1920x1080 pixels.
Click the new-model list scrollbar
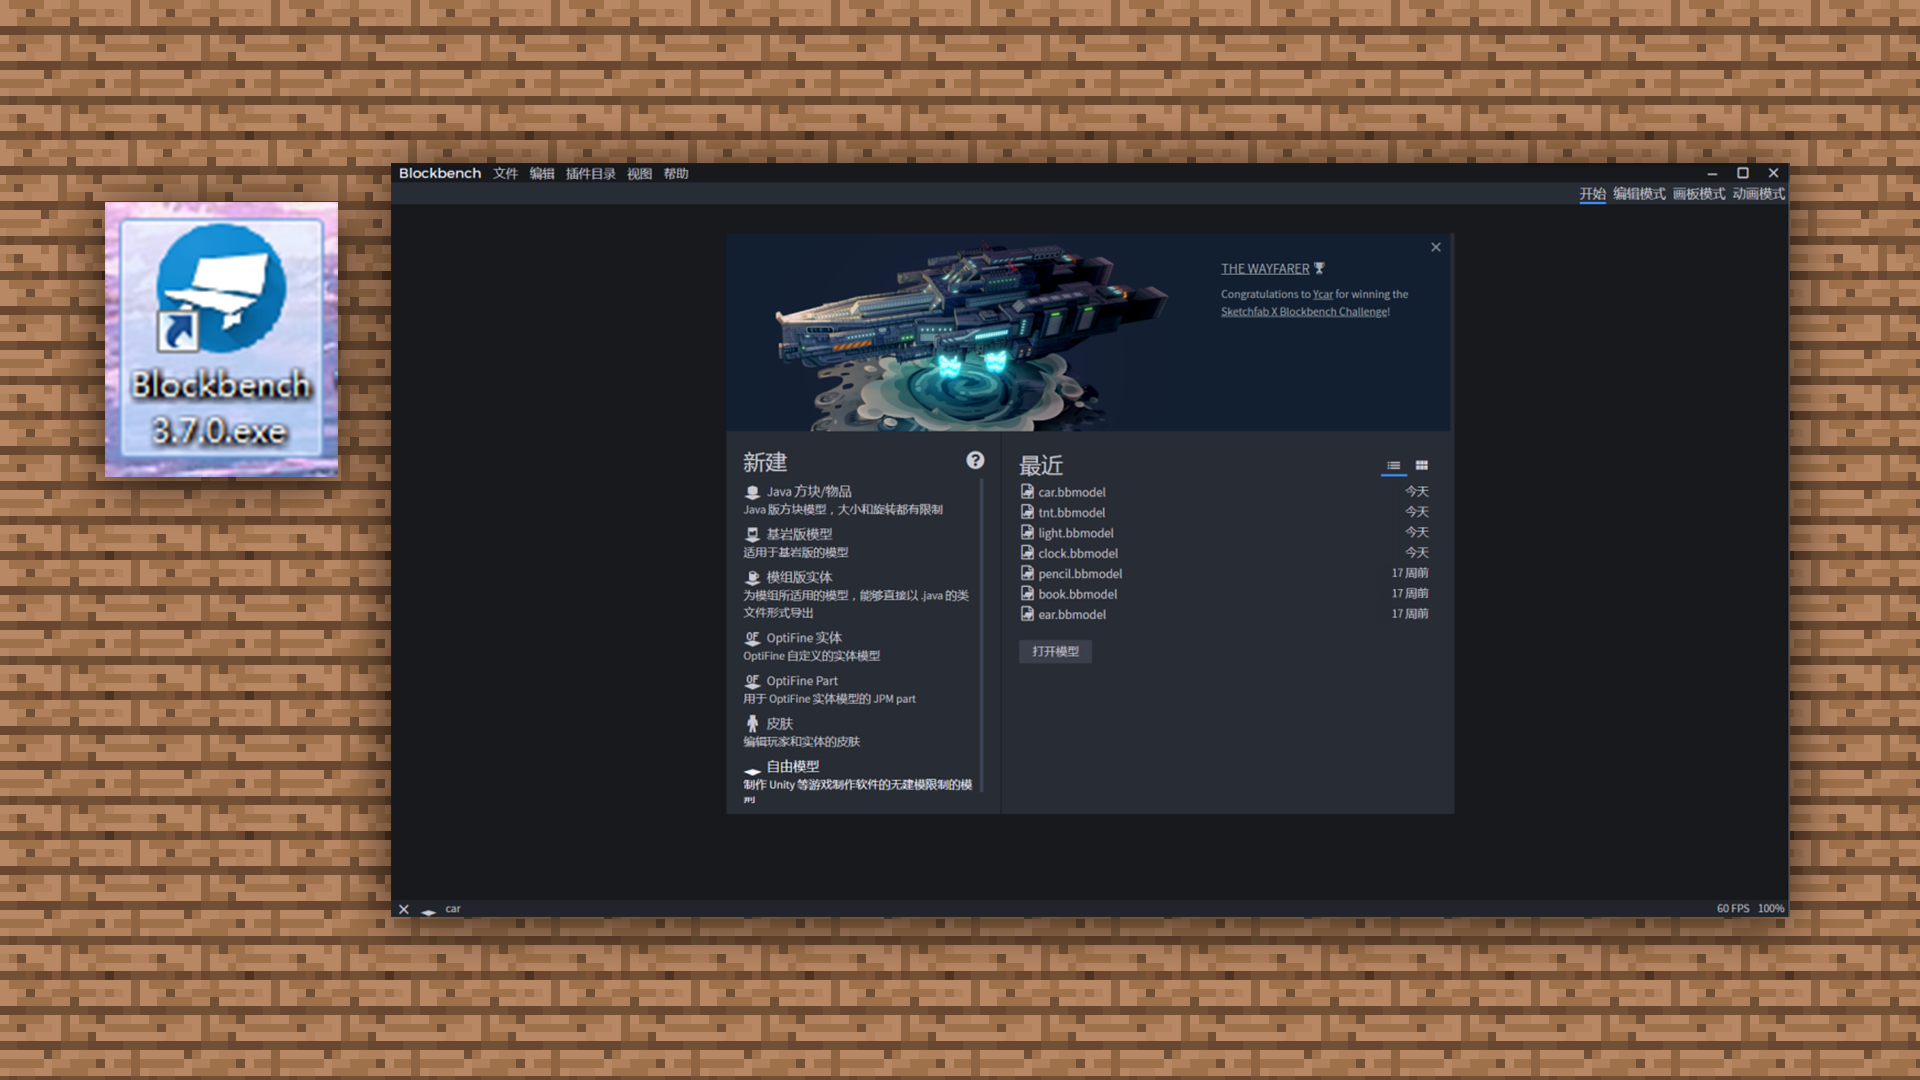coord(982,635)
